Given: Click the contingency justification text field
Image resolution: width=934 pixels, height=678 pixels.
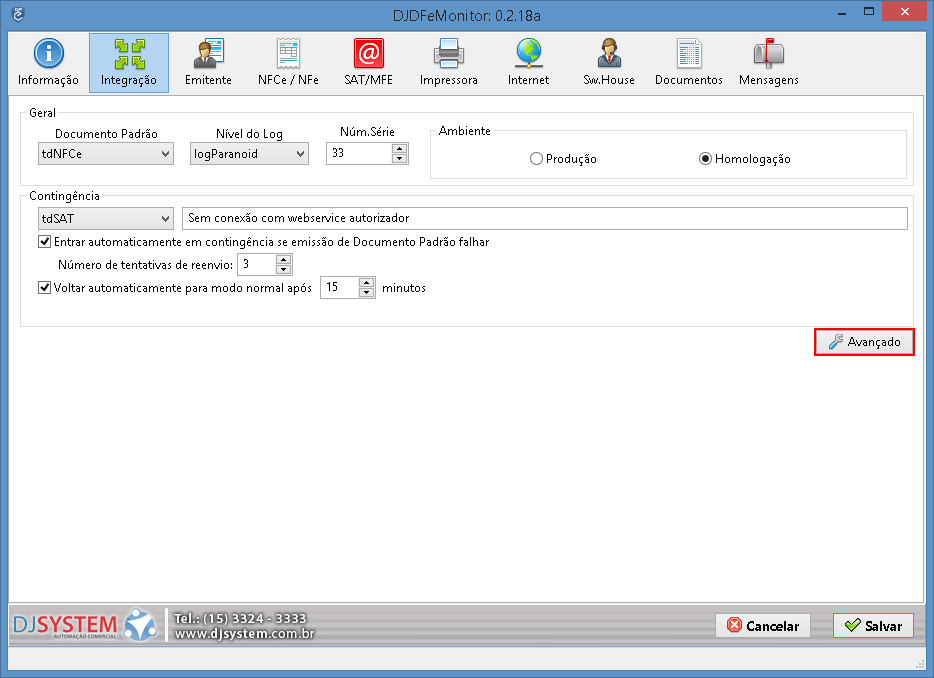Looking at the screenshot, I should 545,218.
